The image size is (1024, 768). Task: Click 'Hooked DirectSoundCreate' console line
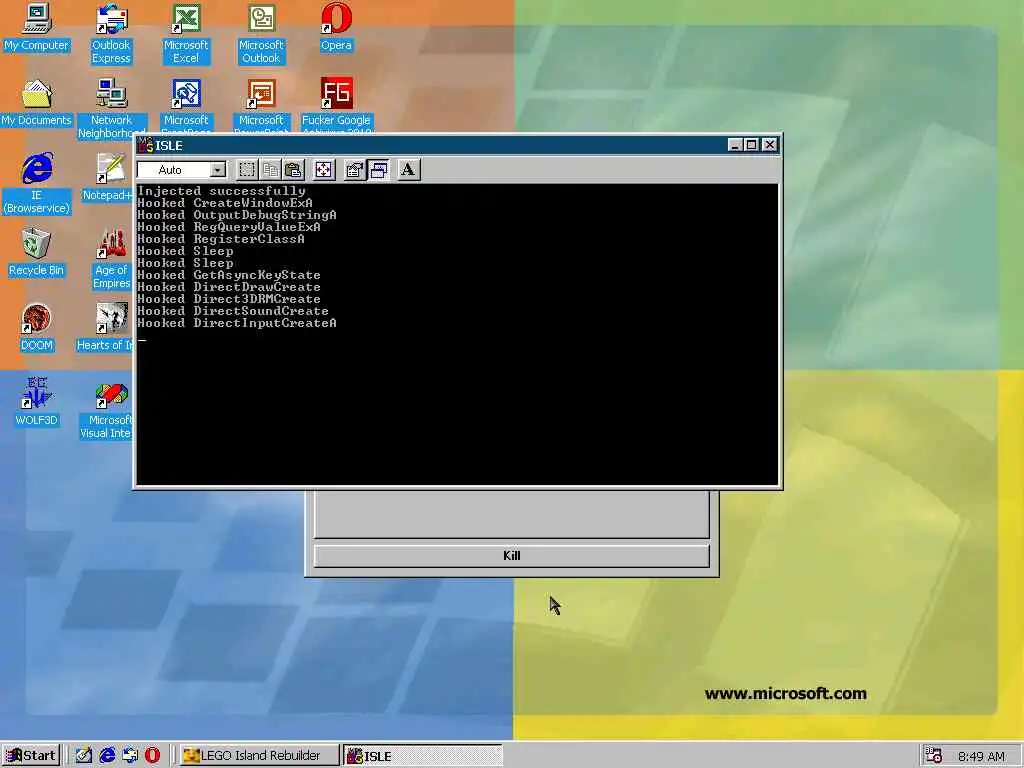233,311
